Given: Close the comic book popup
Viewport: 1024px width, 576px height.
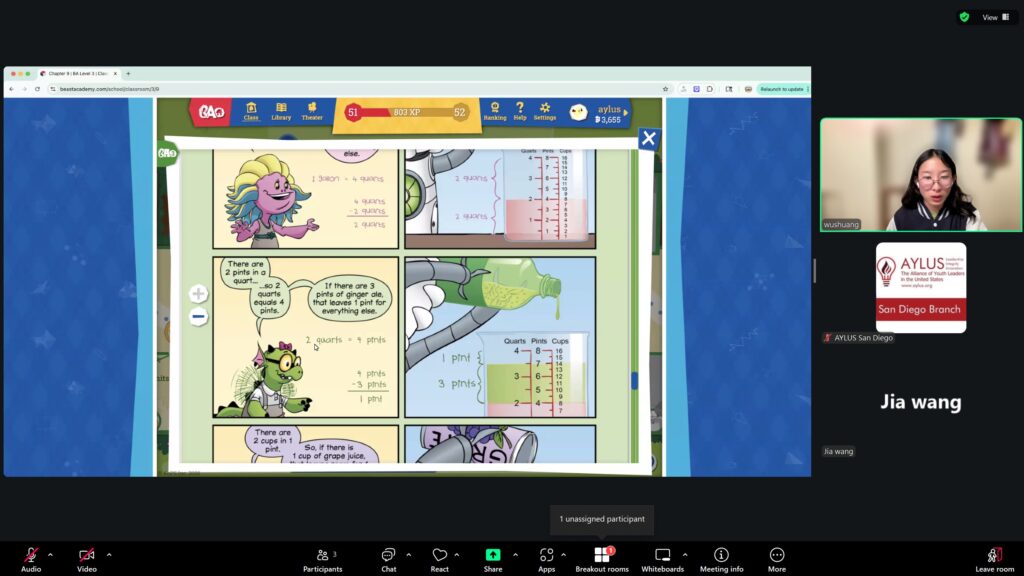Looking at the screenshot, I should [x=649, y=139].
